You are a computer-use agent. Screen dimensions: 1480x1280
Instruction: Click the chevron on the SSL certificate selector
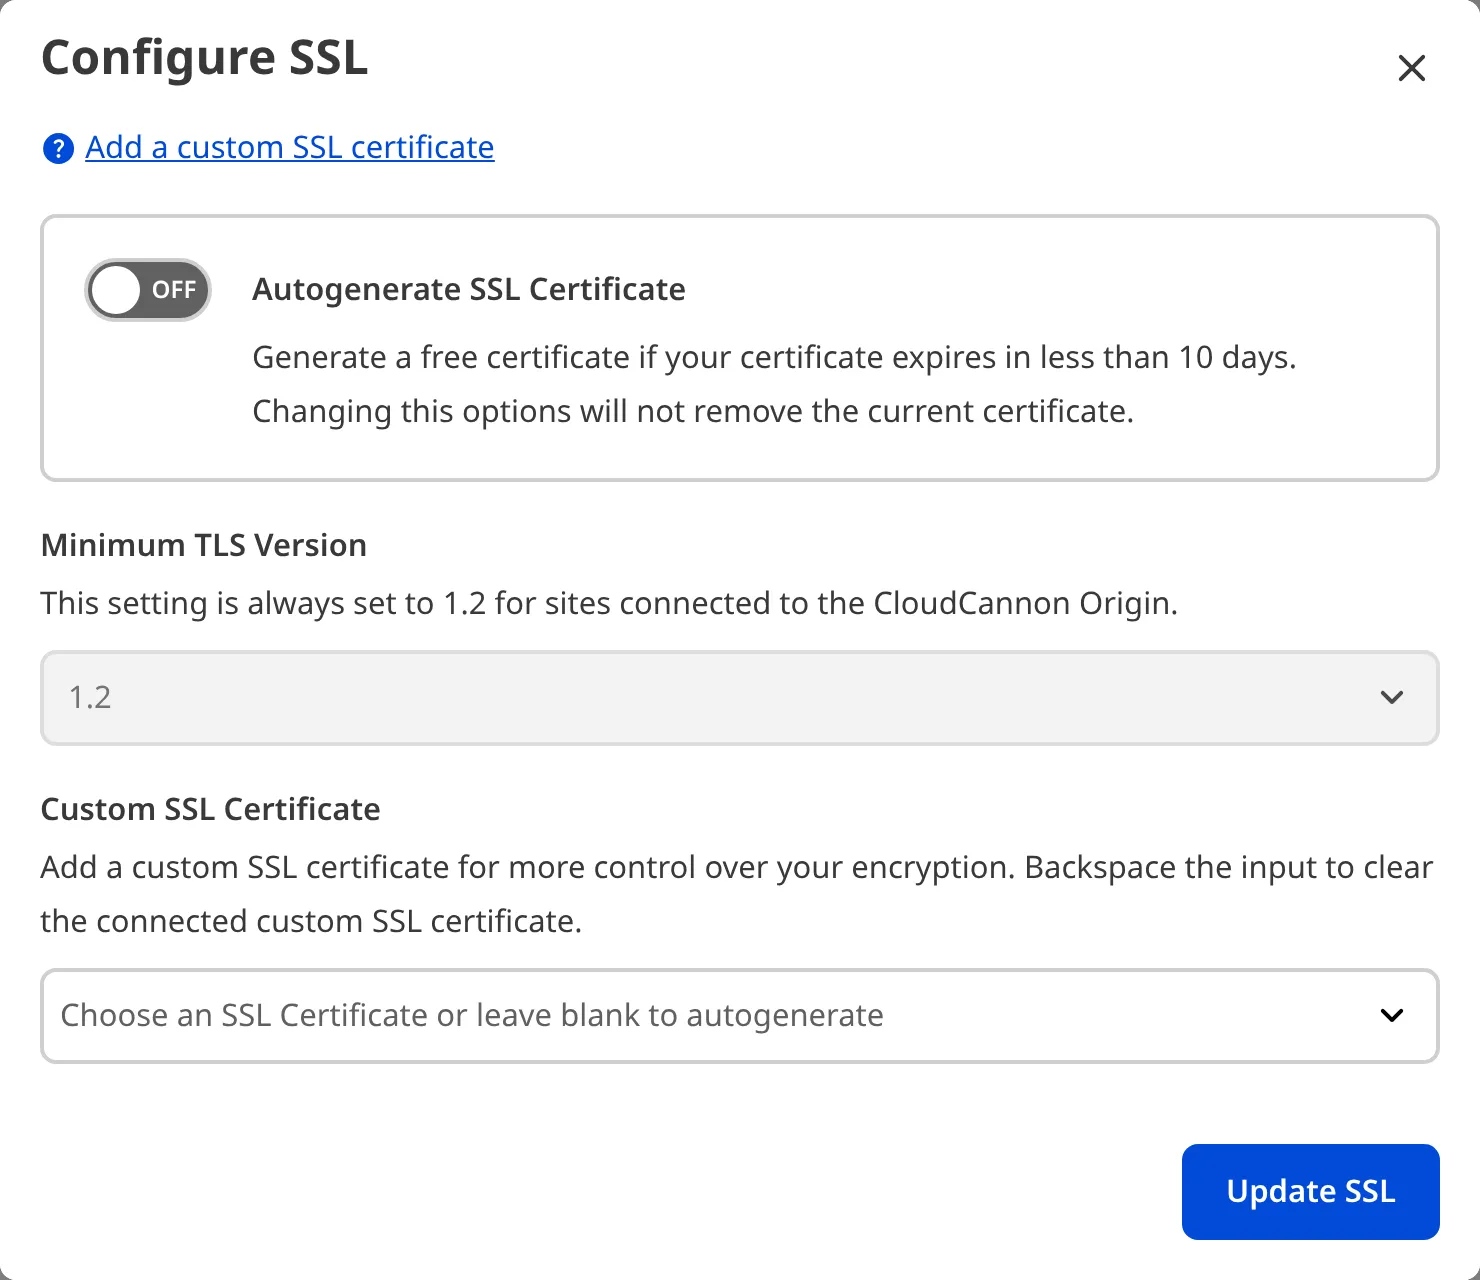(x=1391, y=1015)
